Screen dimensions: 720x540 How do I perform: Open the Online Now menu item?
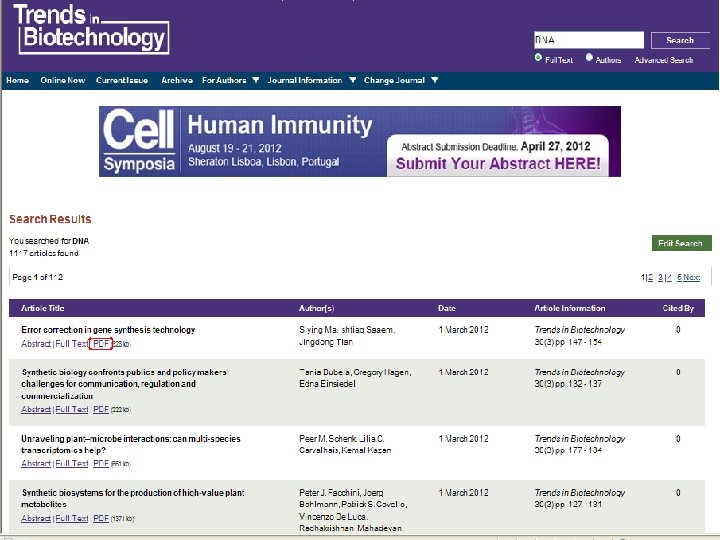pyautogui.click(x=62, y=80)
